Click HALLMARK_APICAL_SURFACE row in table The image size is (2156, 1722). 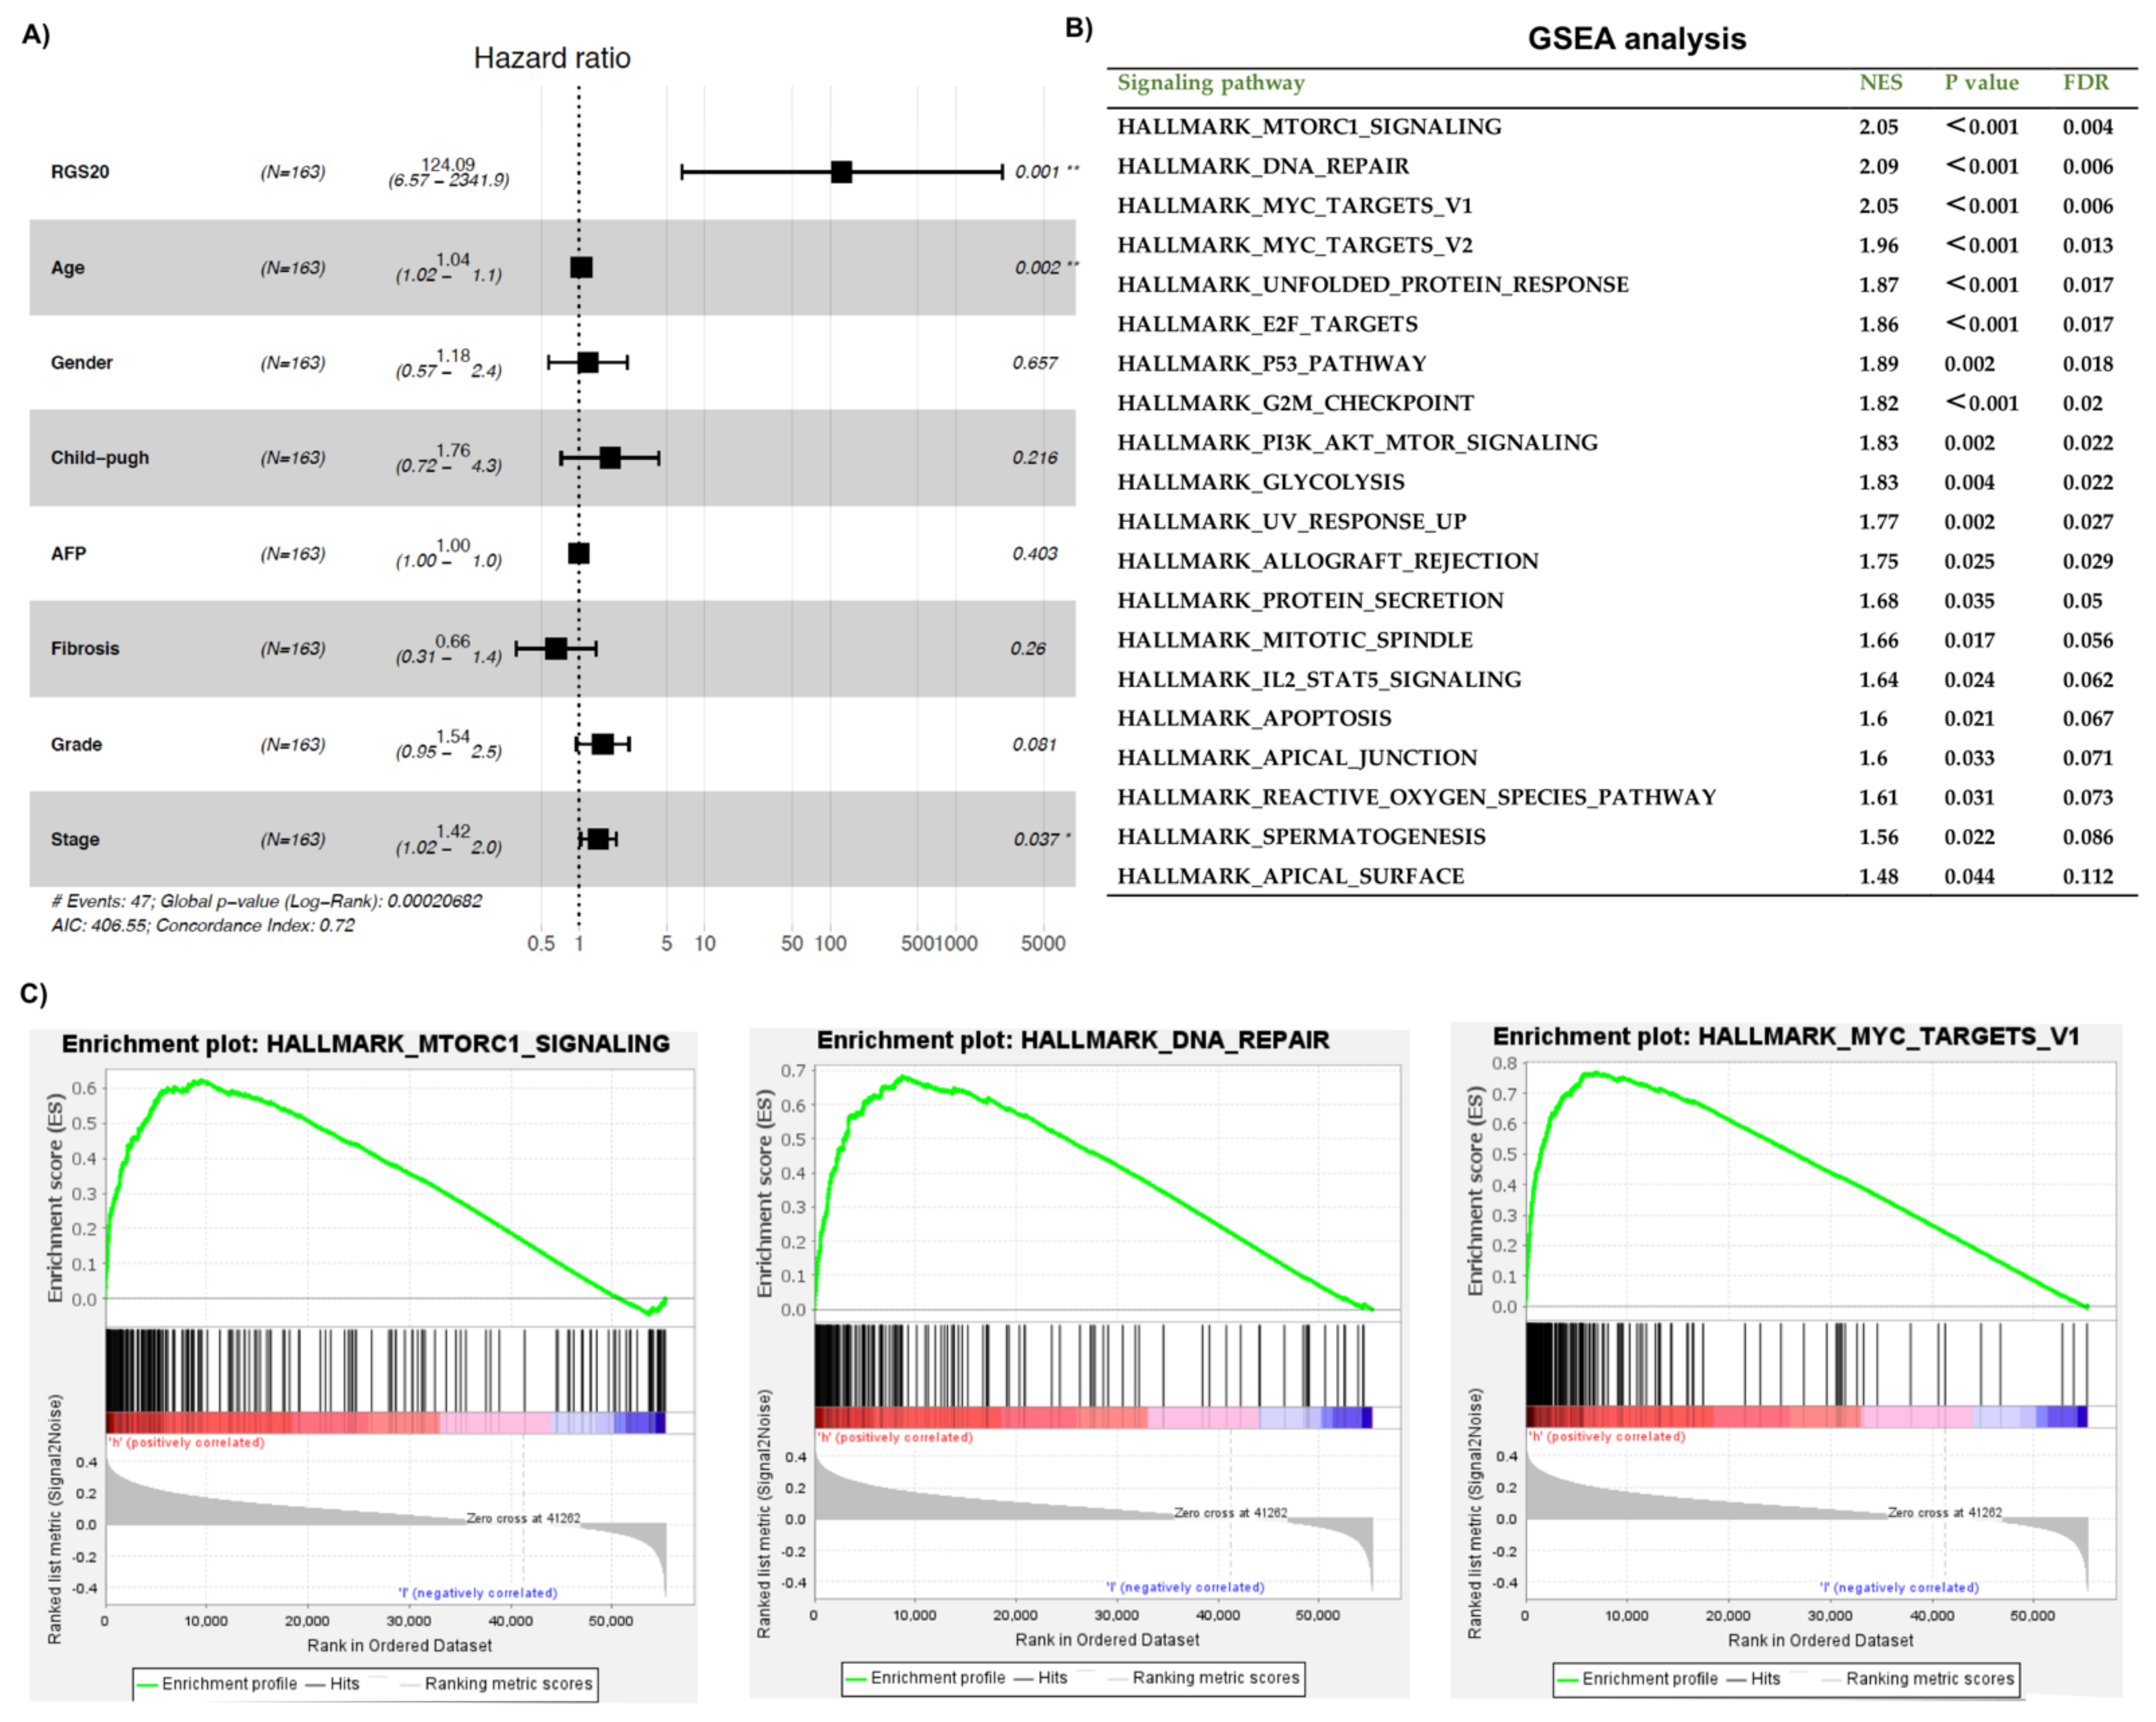coord(1290,876)
